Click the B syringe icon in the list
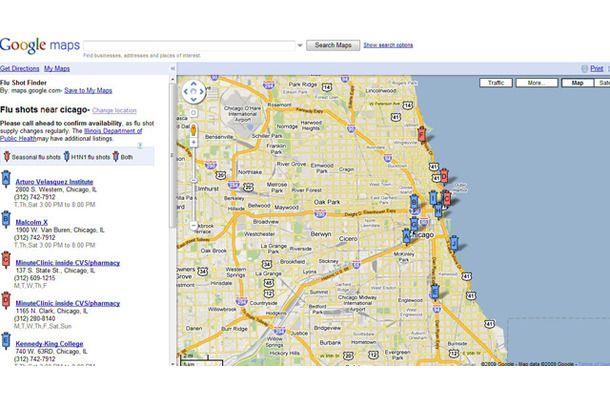The height and width of the screenshot is (400, 610). pos(5,219)
